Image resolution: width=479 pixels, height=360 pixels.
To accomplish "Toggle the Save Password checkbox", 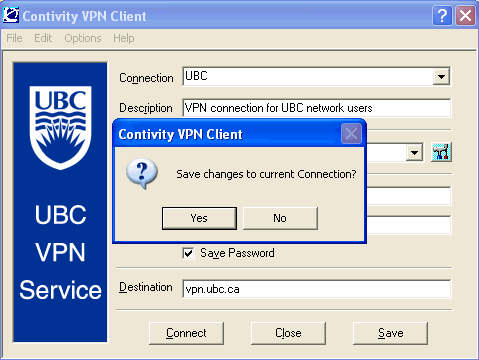I will (x=188, y=253).
